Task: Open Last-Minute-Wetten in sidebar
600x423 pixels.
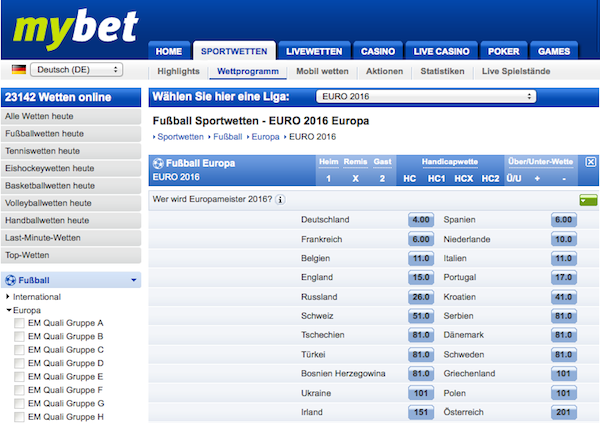Action: click(x=71, y=238)
